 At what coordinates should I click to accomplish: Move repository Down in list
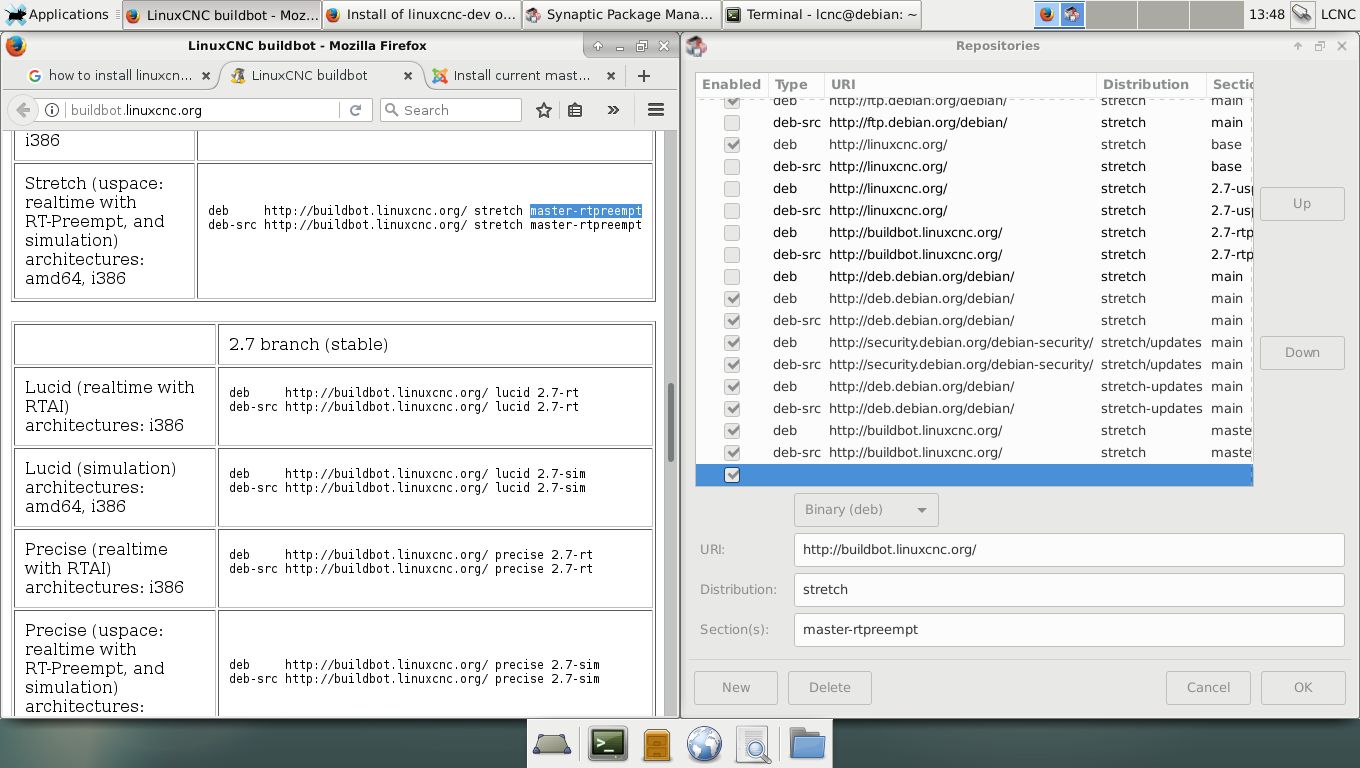pyautogui.click(x=1302, y=352)
